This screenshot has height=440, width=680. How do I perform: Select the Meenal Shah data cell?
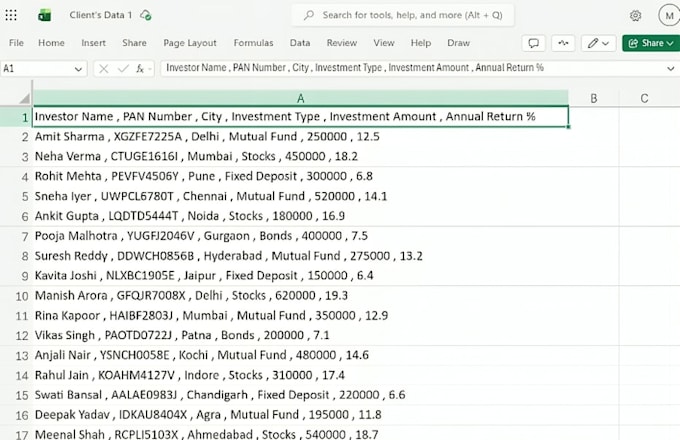coord(301,433)
